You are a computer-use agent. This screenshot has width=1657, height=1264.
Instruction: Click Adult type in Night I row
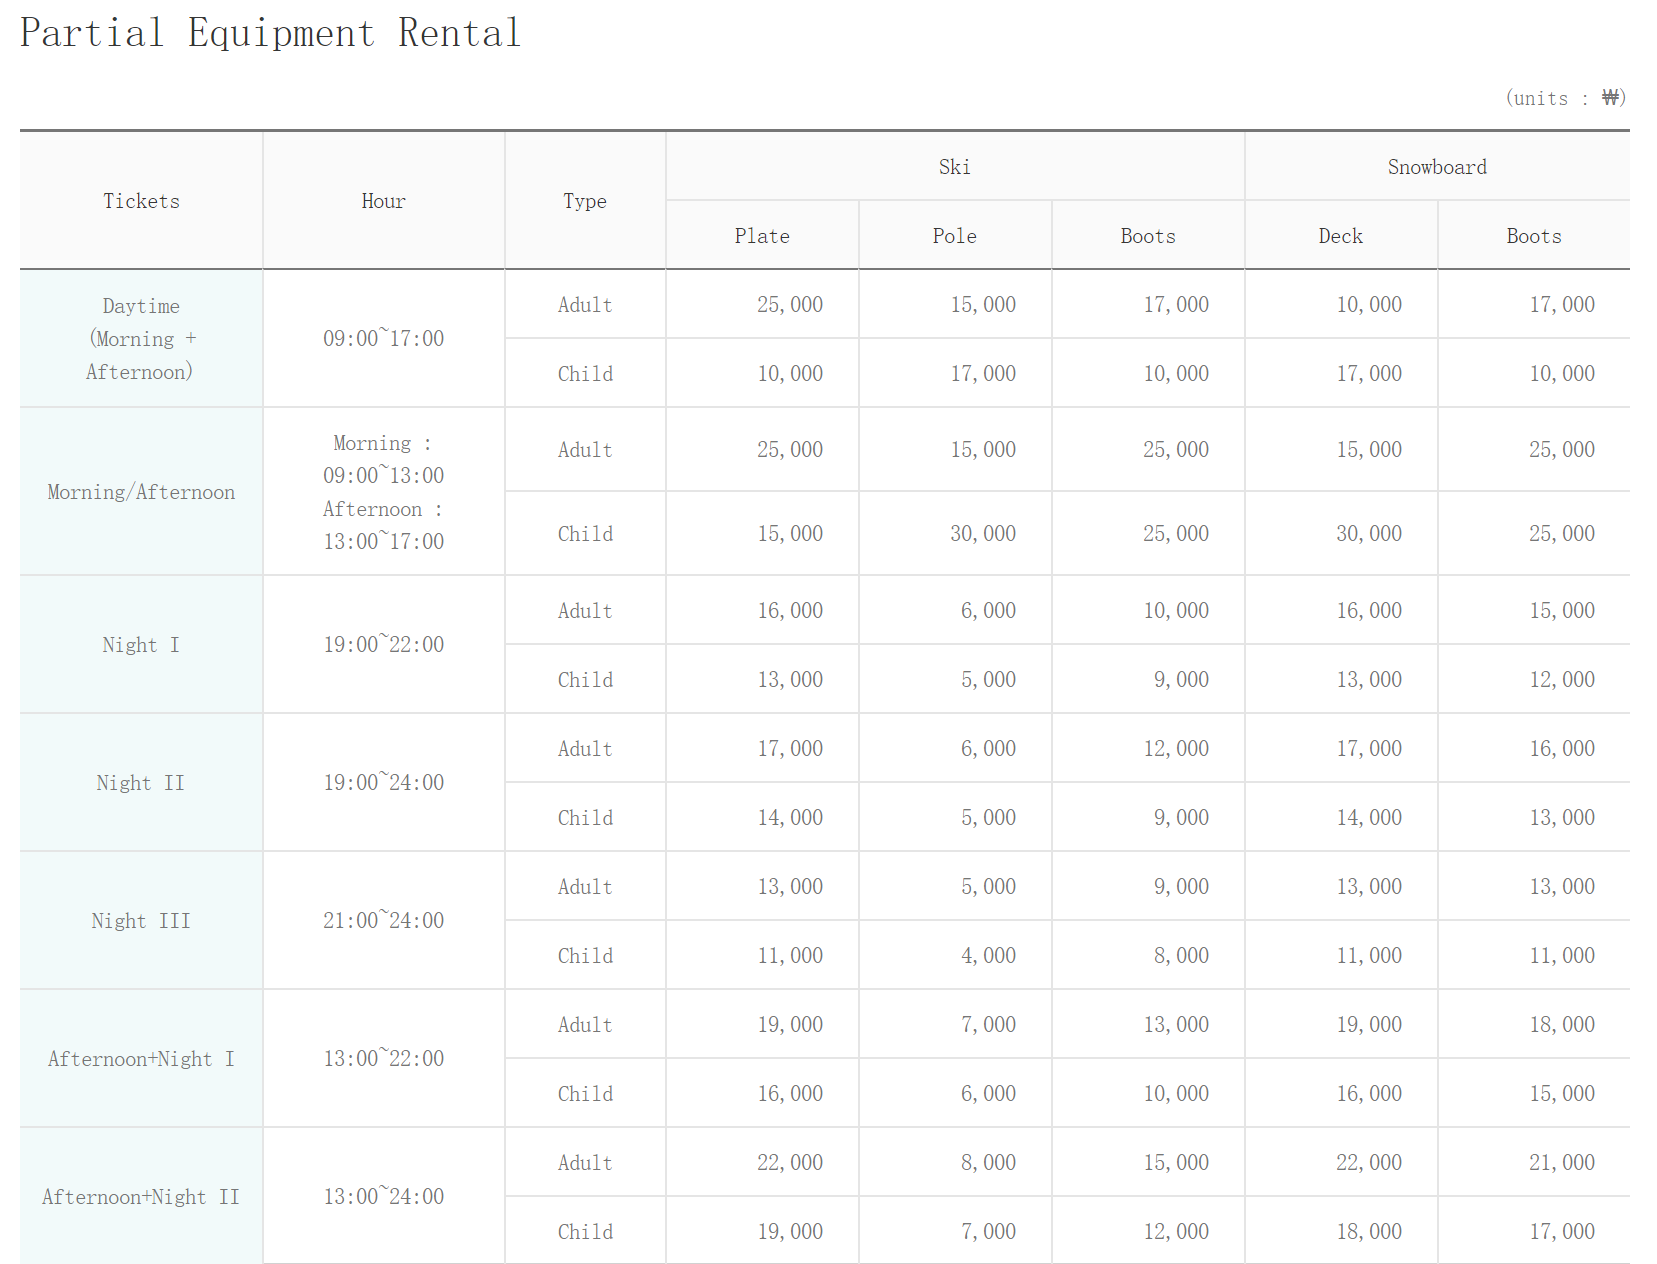[585, 611]
